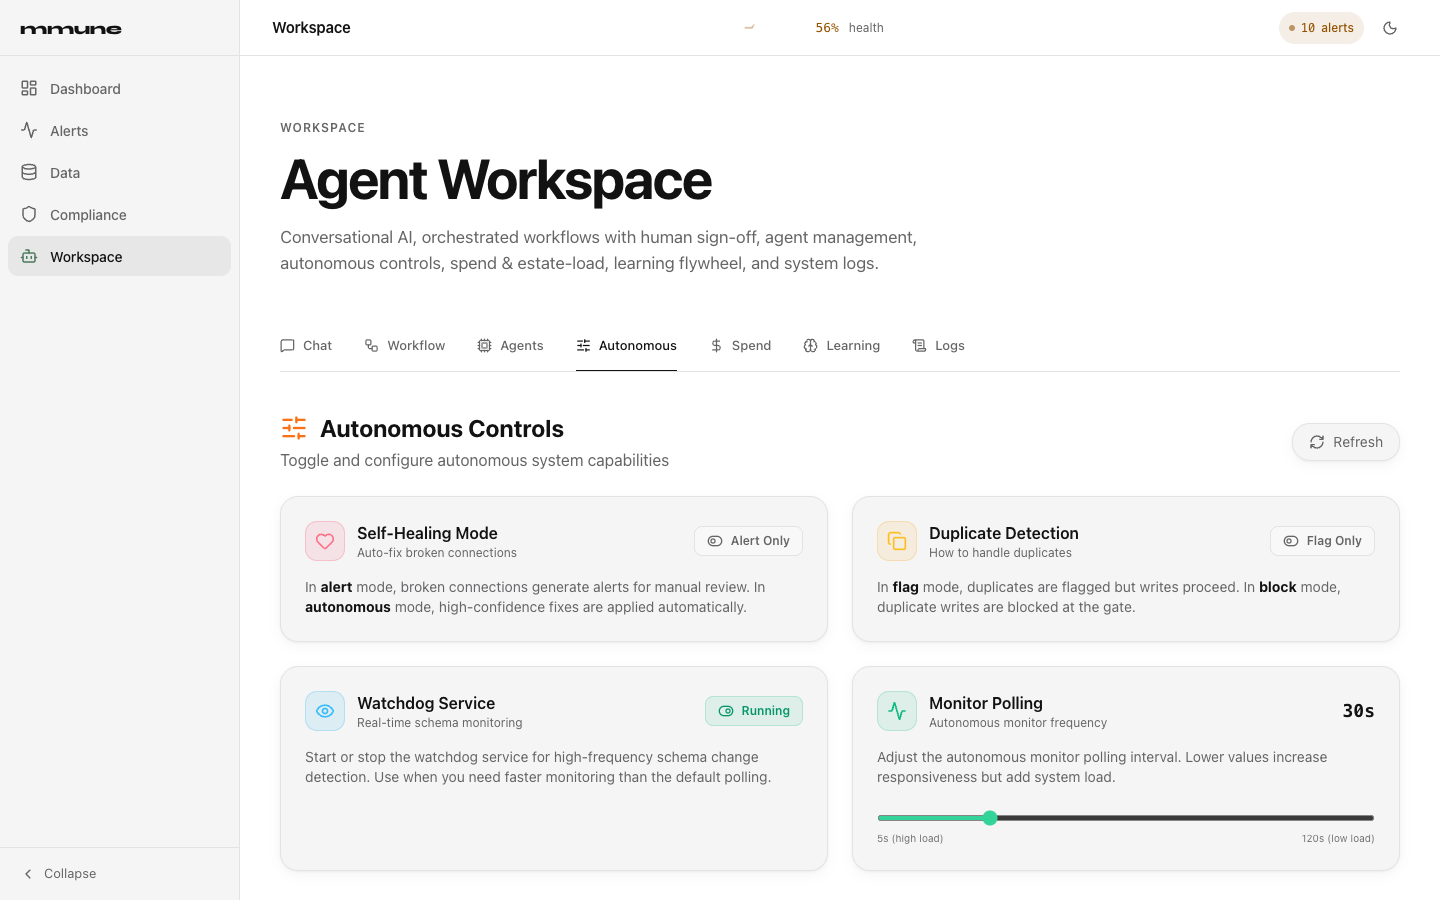This screenshot has height=900, width=1440.
Task: Stop the Watchdog Service via Running toggle
Action: tap(754, 711)
